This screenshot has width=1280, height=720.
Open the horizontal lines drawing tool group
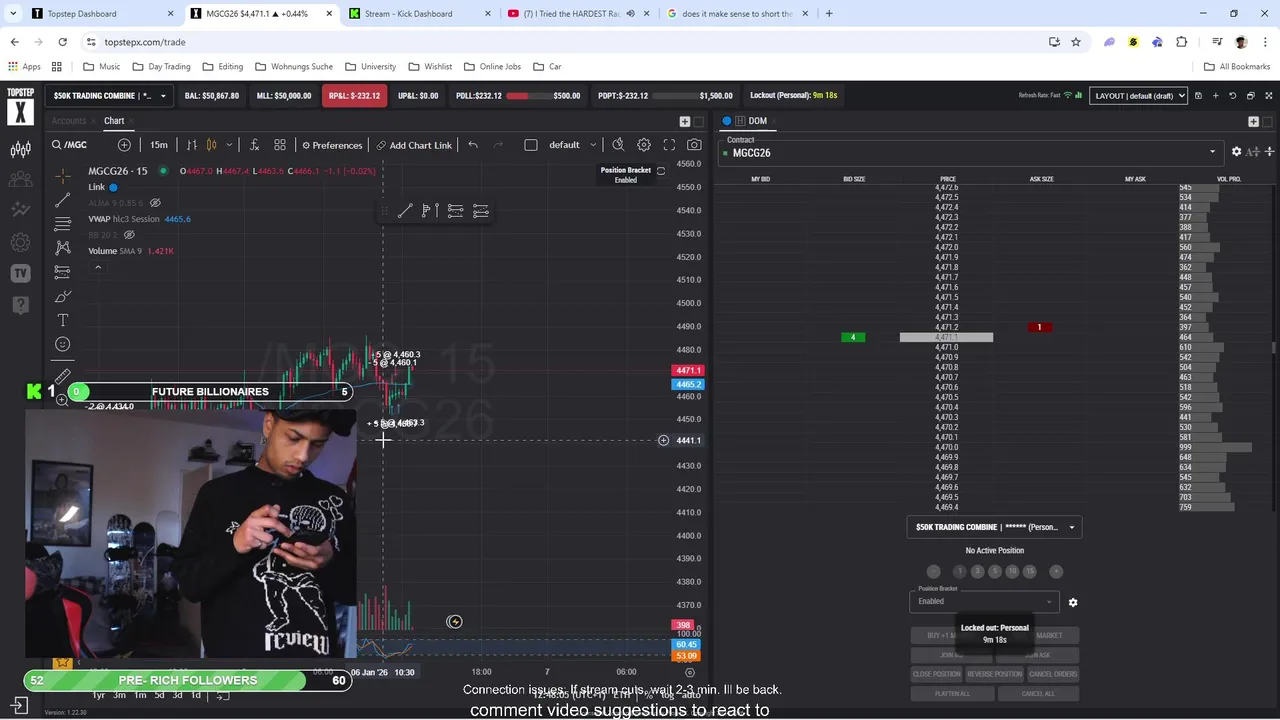click(x=62, y=223)
